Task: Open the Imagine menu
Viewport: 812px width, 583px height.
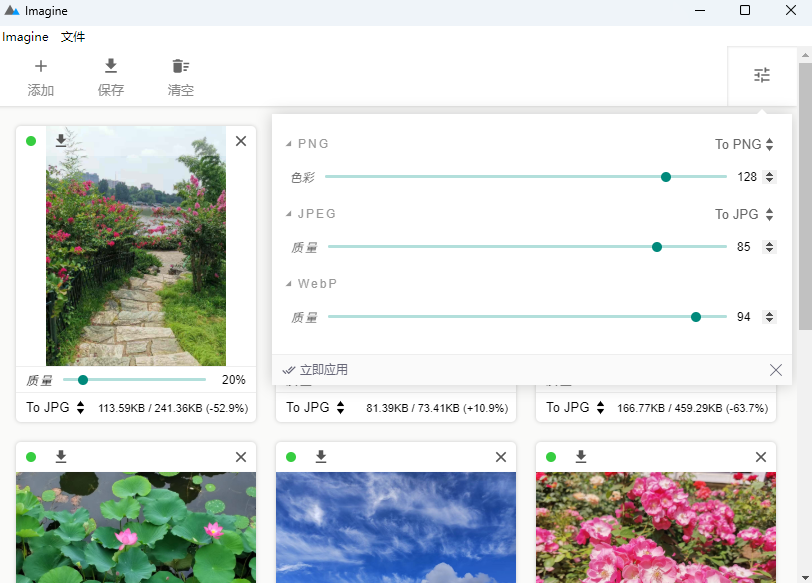Action: click(x=25, y=37)
